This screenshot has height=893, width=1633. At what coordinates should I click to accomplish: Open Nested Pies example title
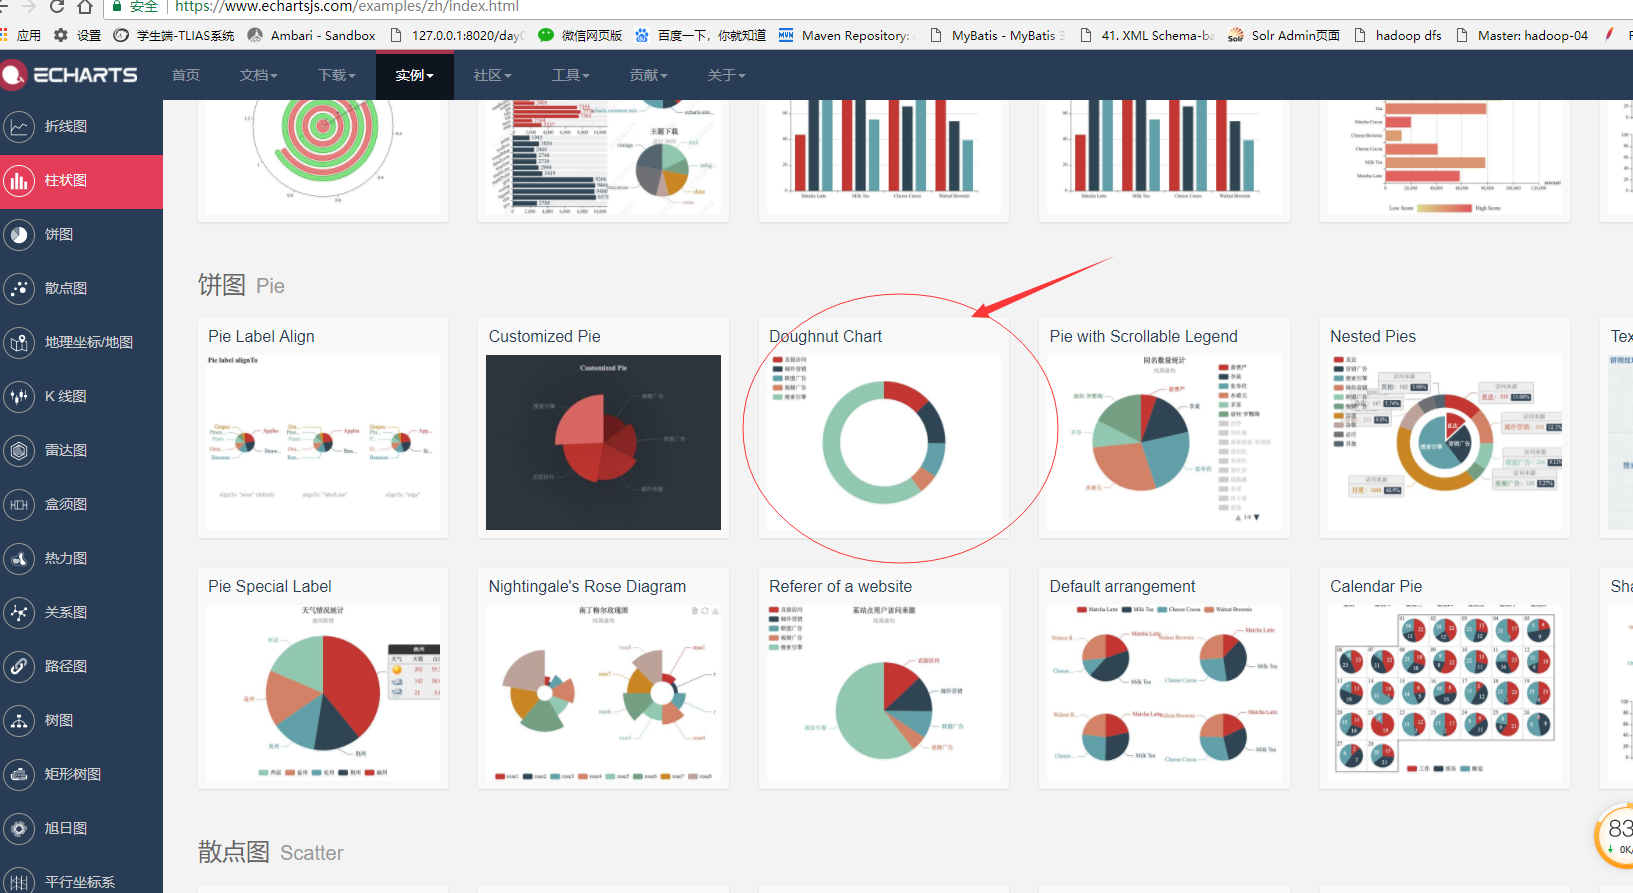pos(1373,337)
